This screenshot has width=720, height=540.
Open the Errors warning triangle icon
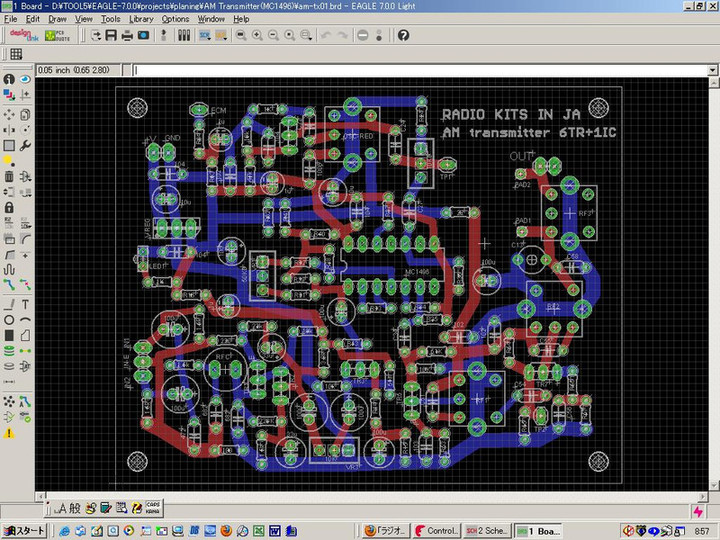pos(9,433)
